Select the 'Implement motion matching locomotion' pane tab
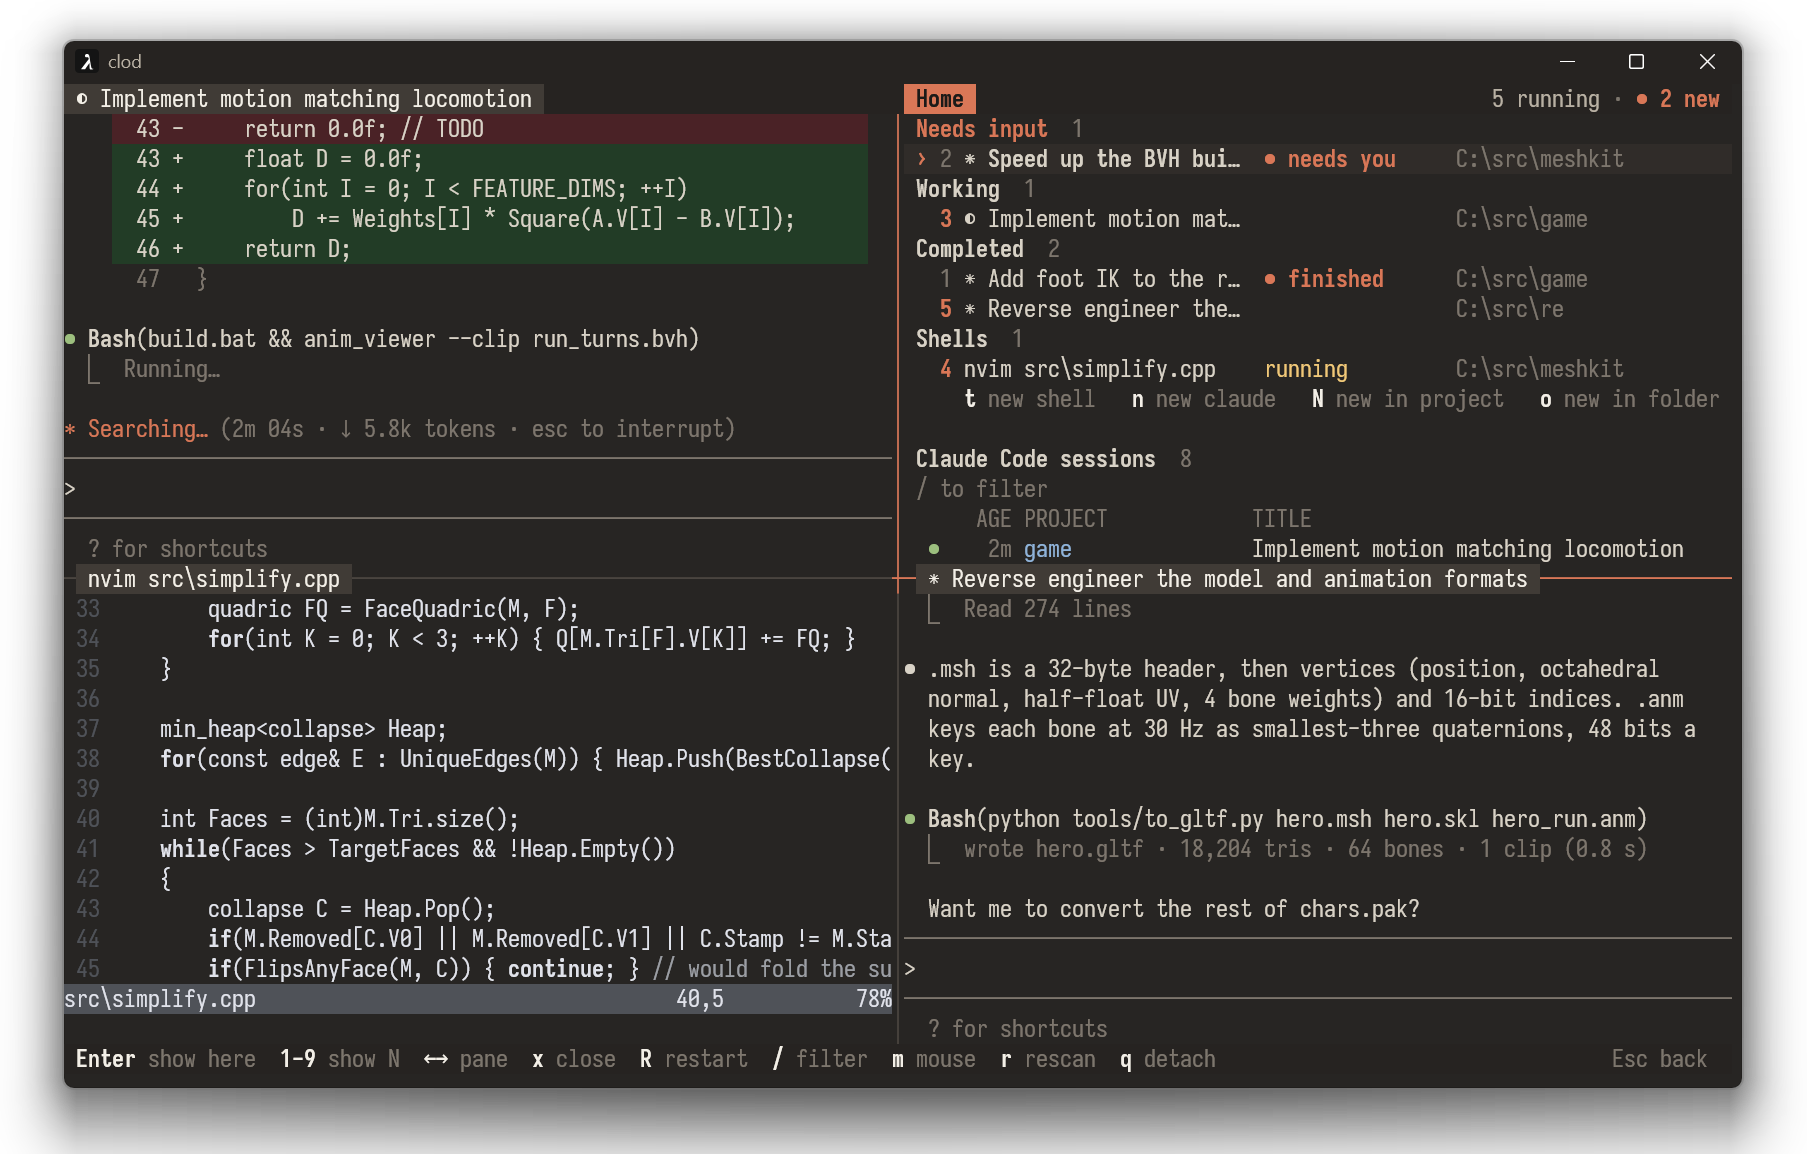The image size is (1807, 1154). 305,99
